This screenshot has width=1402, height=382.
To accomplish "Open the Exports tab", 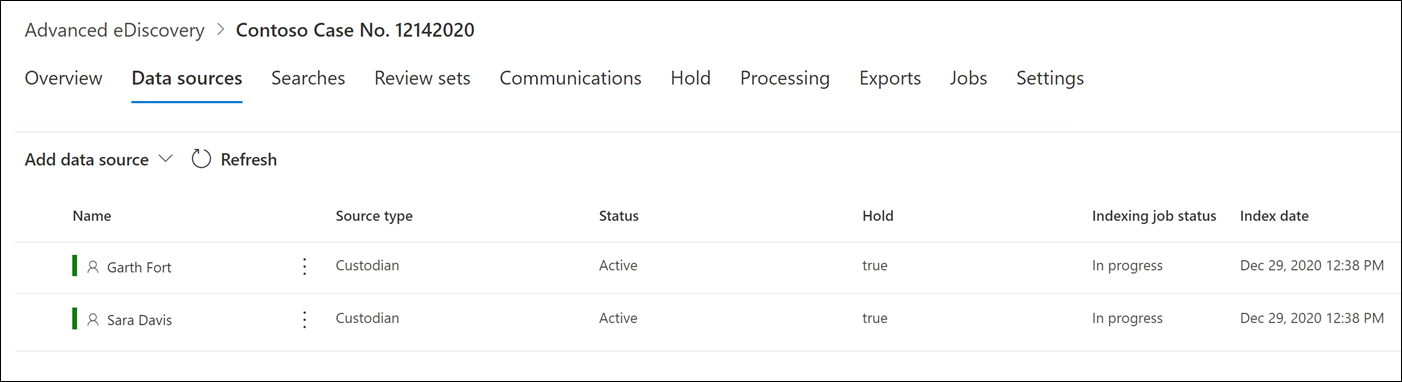I will pyautogui.click(x=890, y=78).
